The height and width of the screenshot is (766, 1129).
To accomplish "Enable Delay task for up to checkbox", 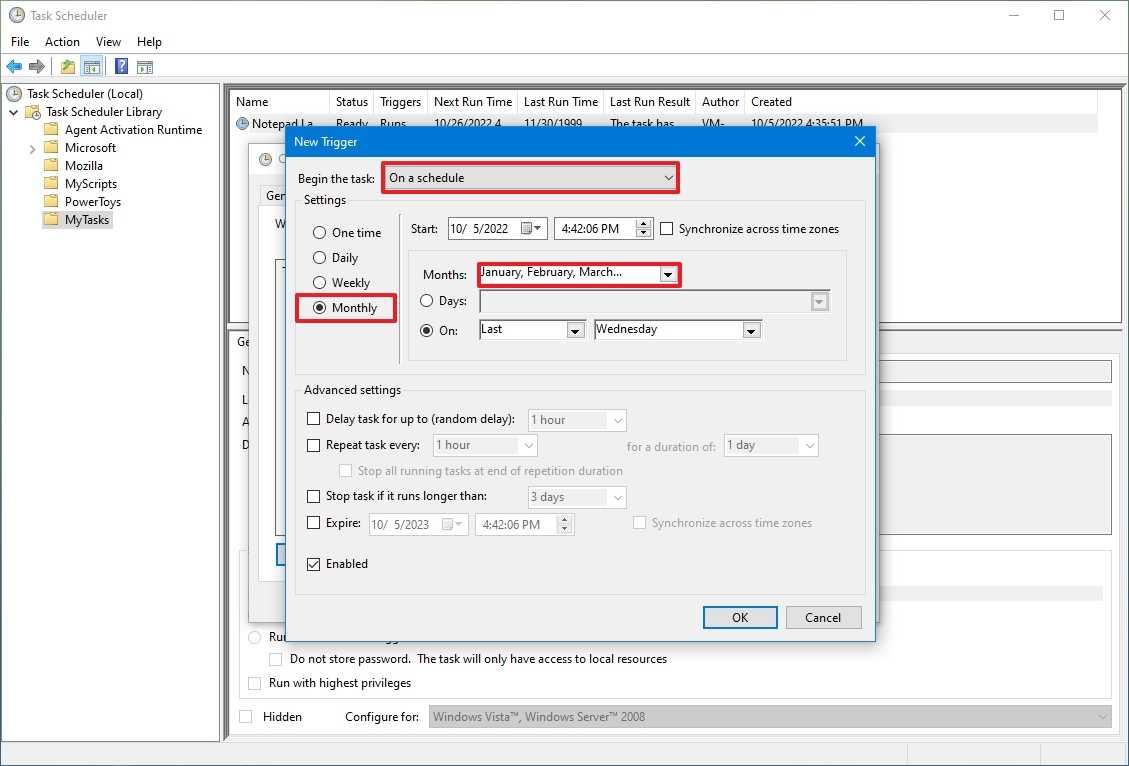I will click(314, 420).
